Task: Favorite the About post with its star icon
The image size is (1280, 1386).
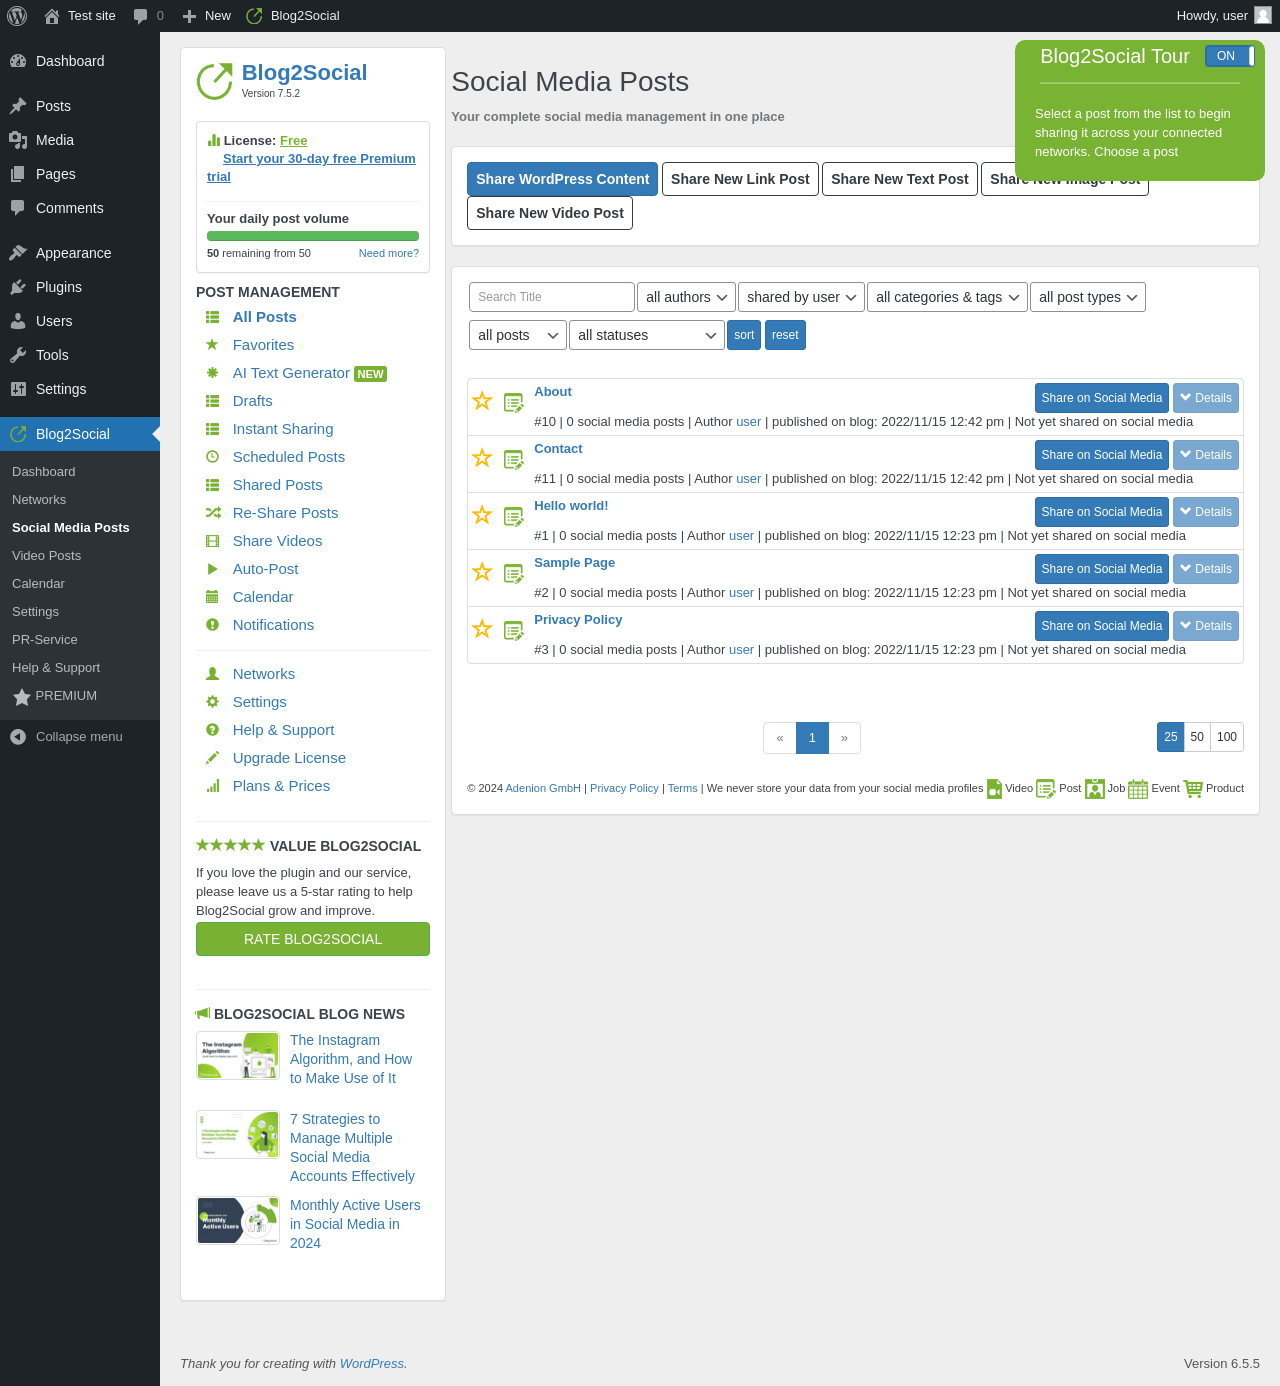Action: click(482, 401)
